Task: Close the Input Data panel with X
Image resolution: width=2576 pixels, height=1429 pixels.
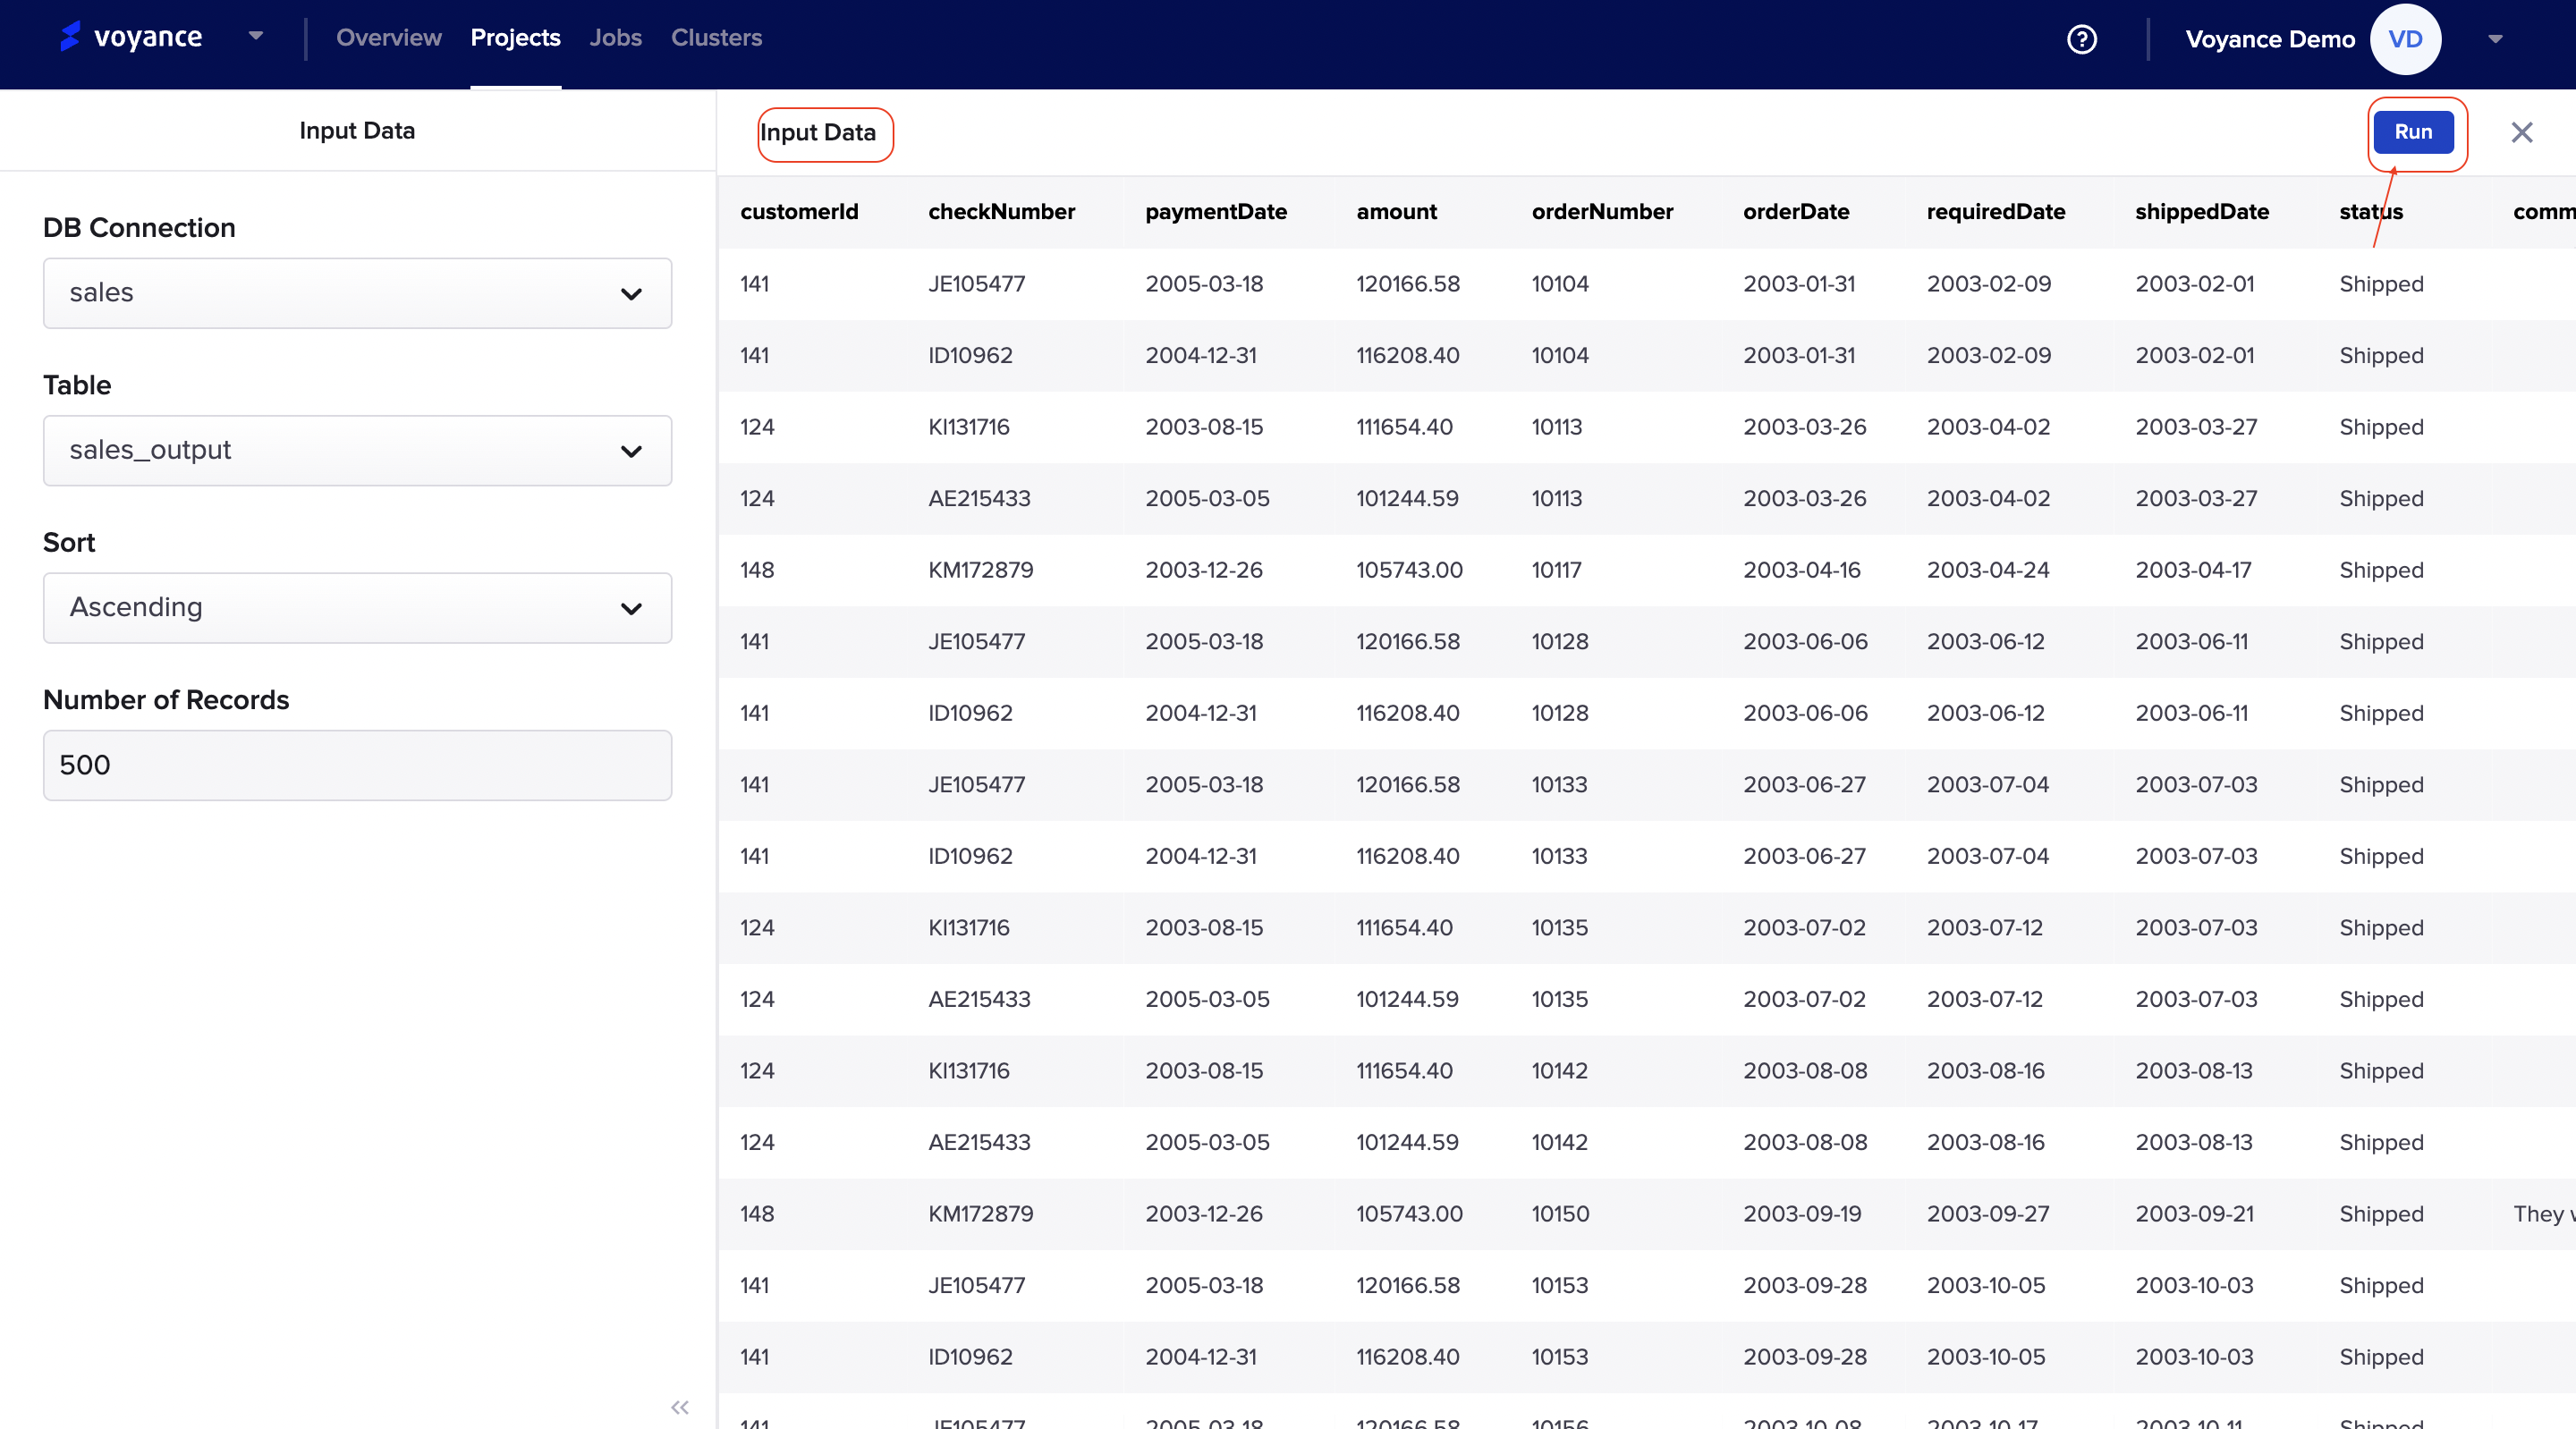Action: coord(2521,132)
